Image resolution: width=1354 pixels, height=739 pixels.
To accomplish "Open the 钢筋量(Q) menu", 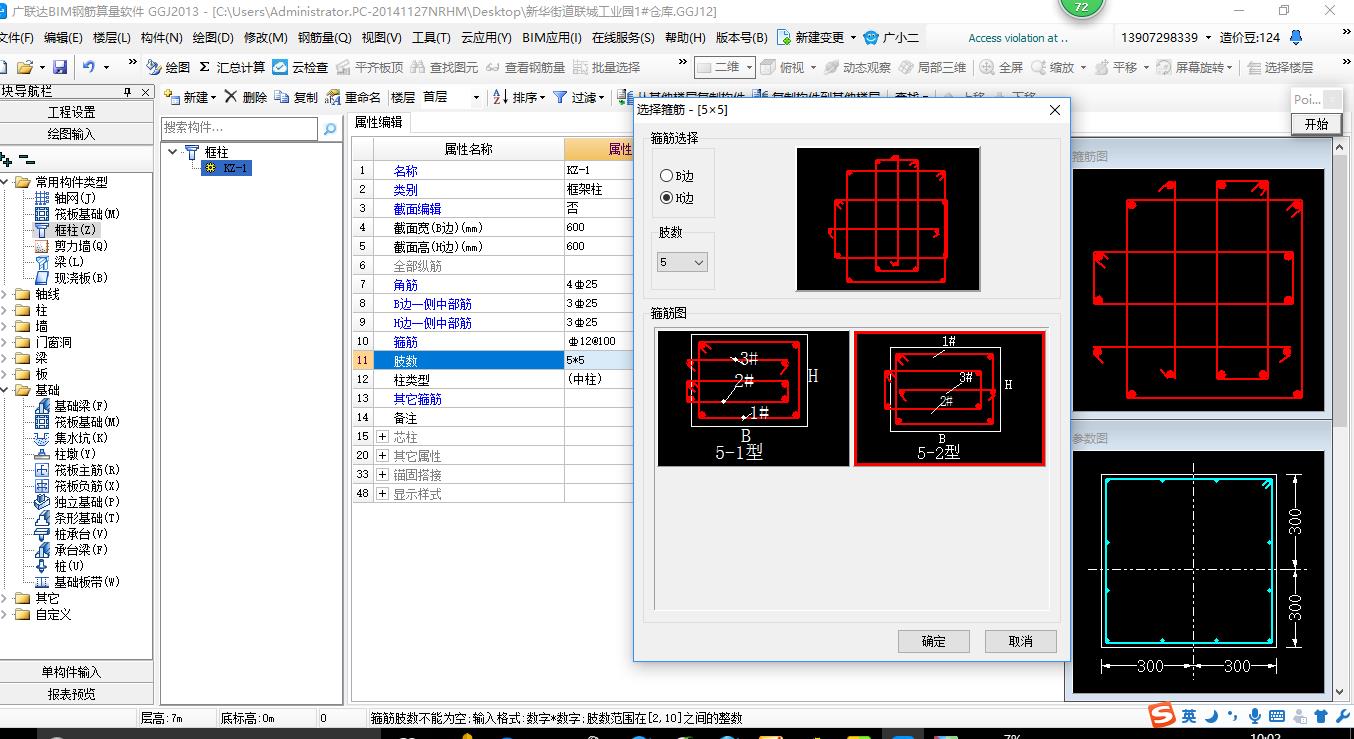I will click(324, 38).
